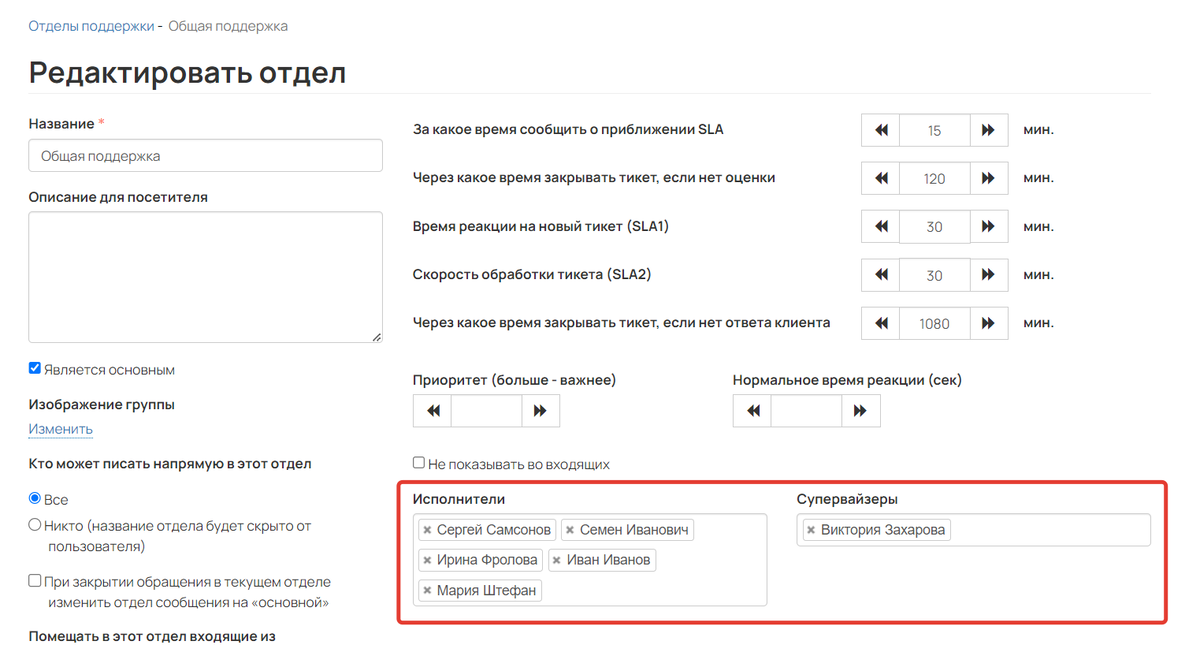The height and width of the screenshot is (656, 1200).
Task: Open the Отделы поддержки breadcrumb link
Action: [91, 26]
